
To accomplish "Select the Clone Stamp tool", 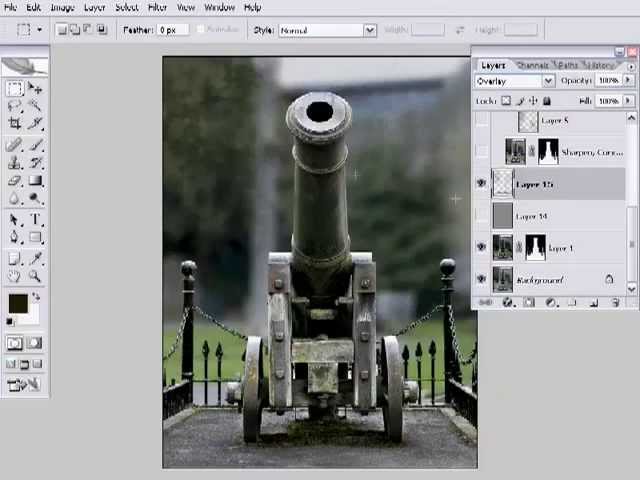I will 14,162.
